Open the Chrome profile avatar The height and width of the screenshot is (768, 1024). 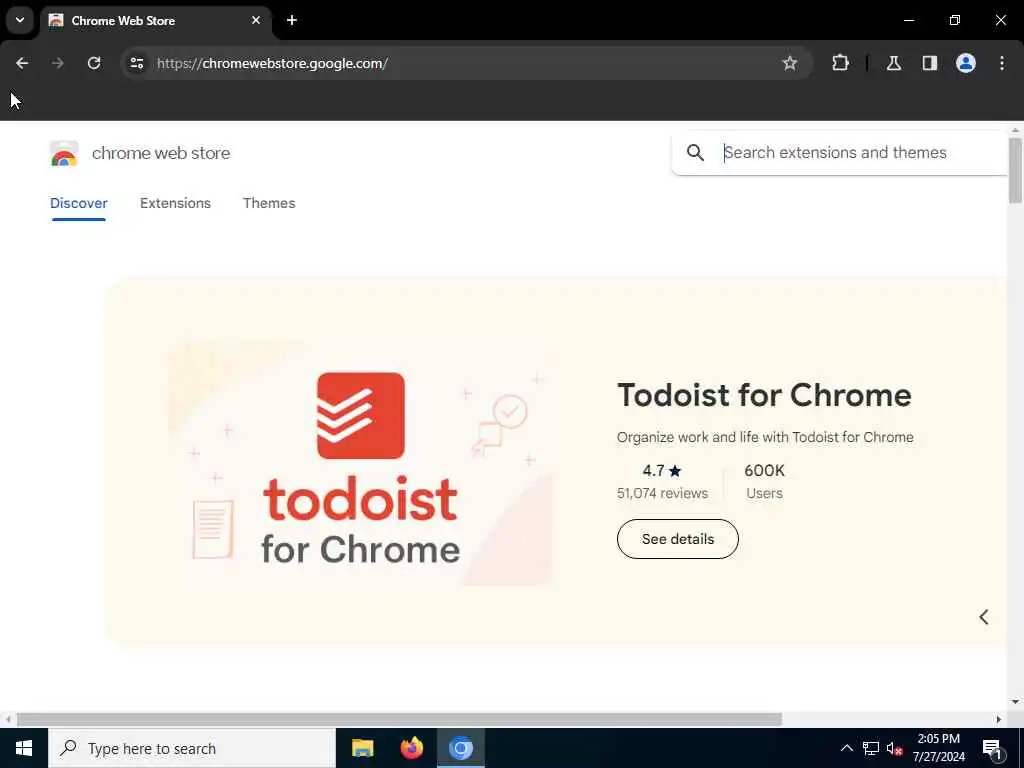point(966,63)
